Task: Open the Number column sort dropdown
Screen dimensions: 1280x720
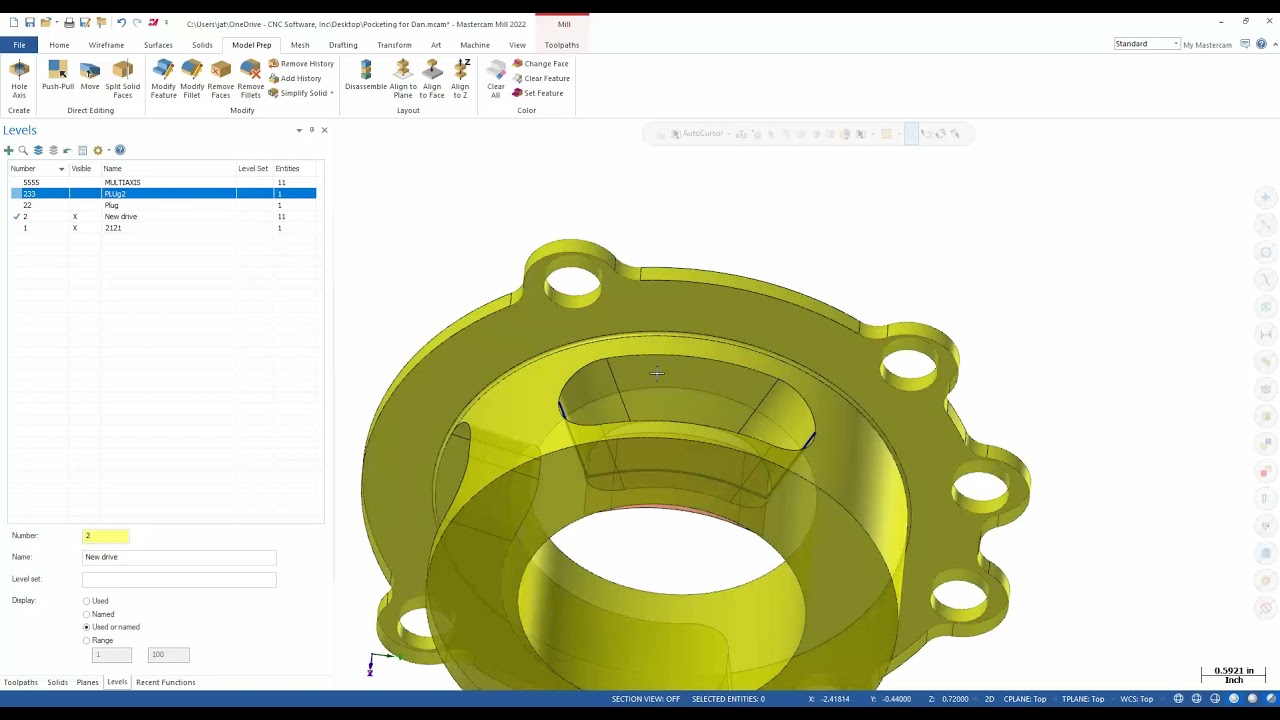Action: tap(61, 169)
